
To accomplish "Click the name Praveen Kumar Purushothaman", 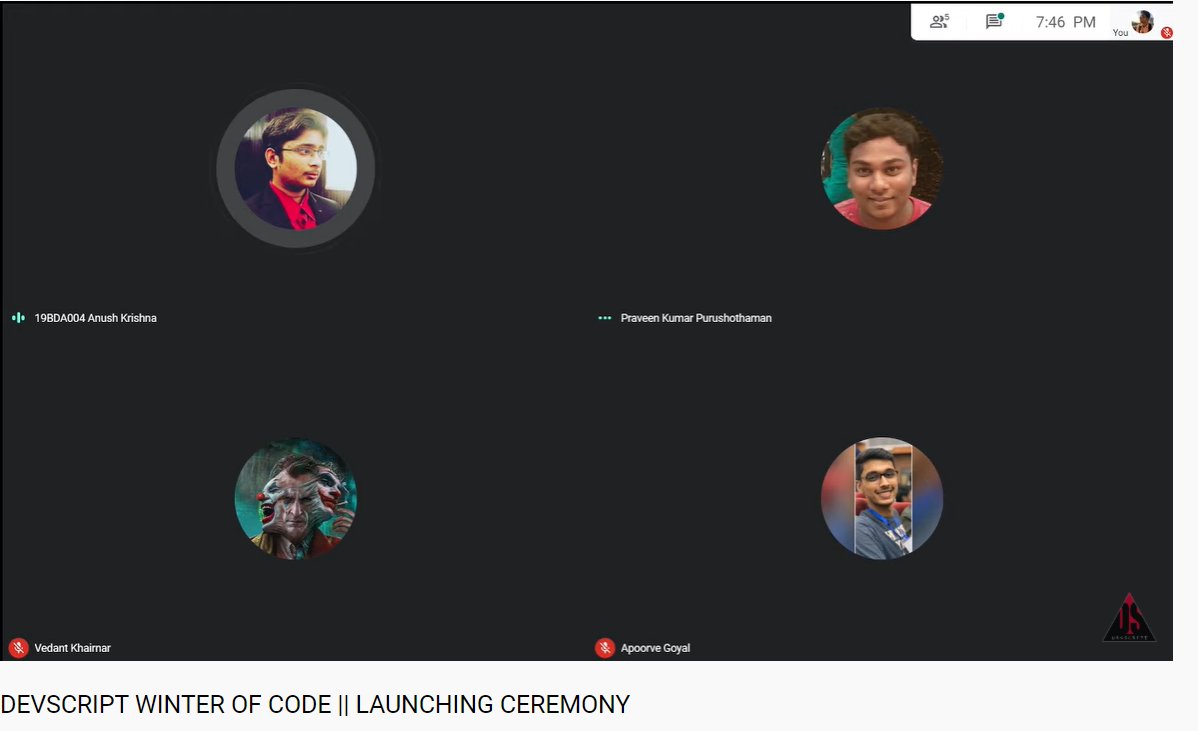I will pos(696,318).
